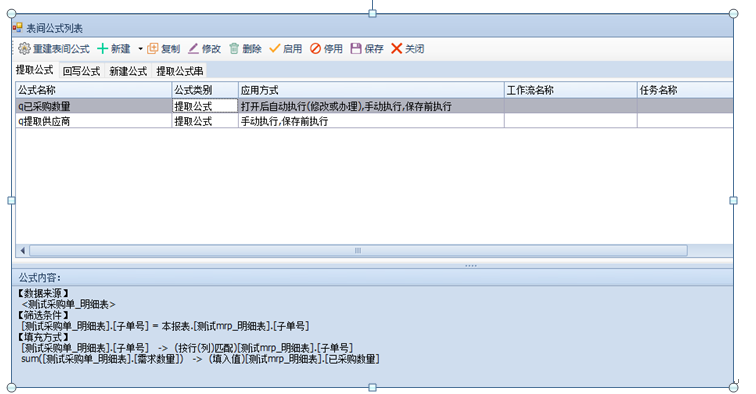Image resolution: width=756 pixels, height=394 pixels.
Task: Open the 提取公式串 tab
Action: [x=180, y=71]
